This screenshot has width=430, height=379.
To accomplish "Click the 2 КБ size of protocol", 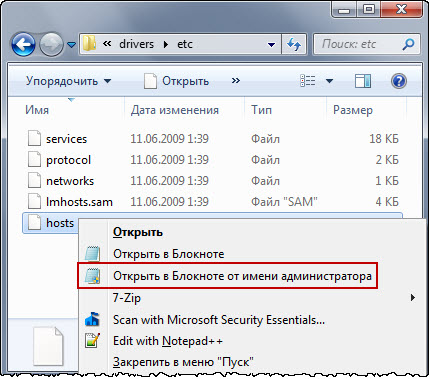I will (387, 160).
